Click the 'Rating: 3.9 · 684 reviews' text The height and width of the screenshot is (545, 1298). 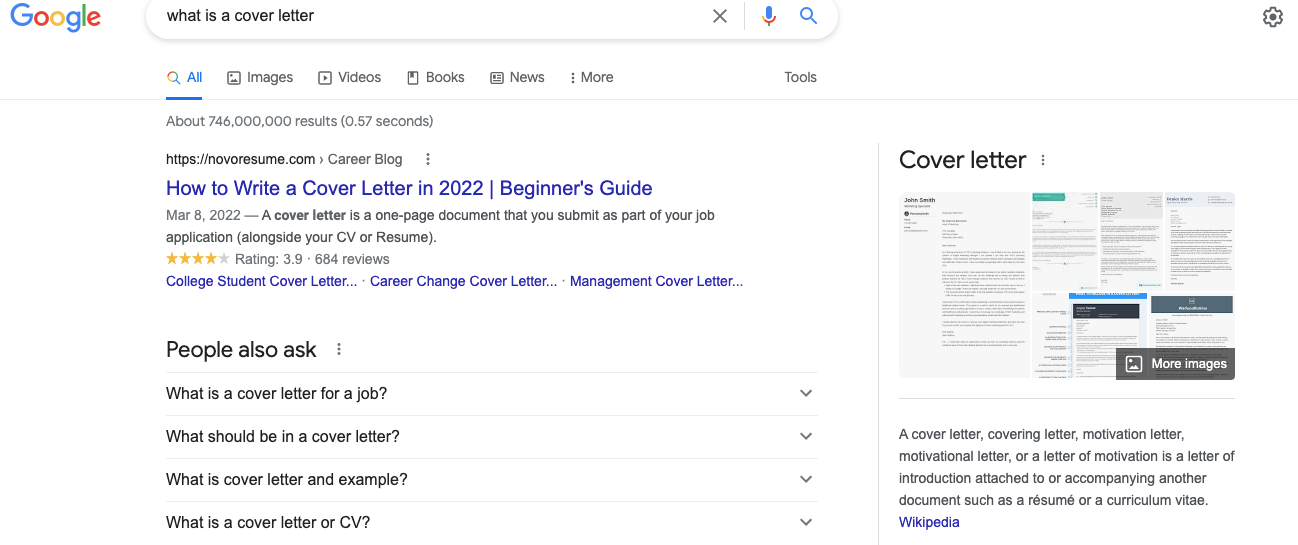(x=312, y=259)
